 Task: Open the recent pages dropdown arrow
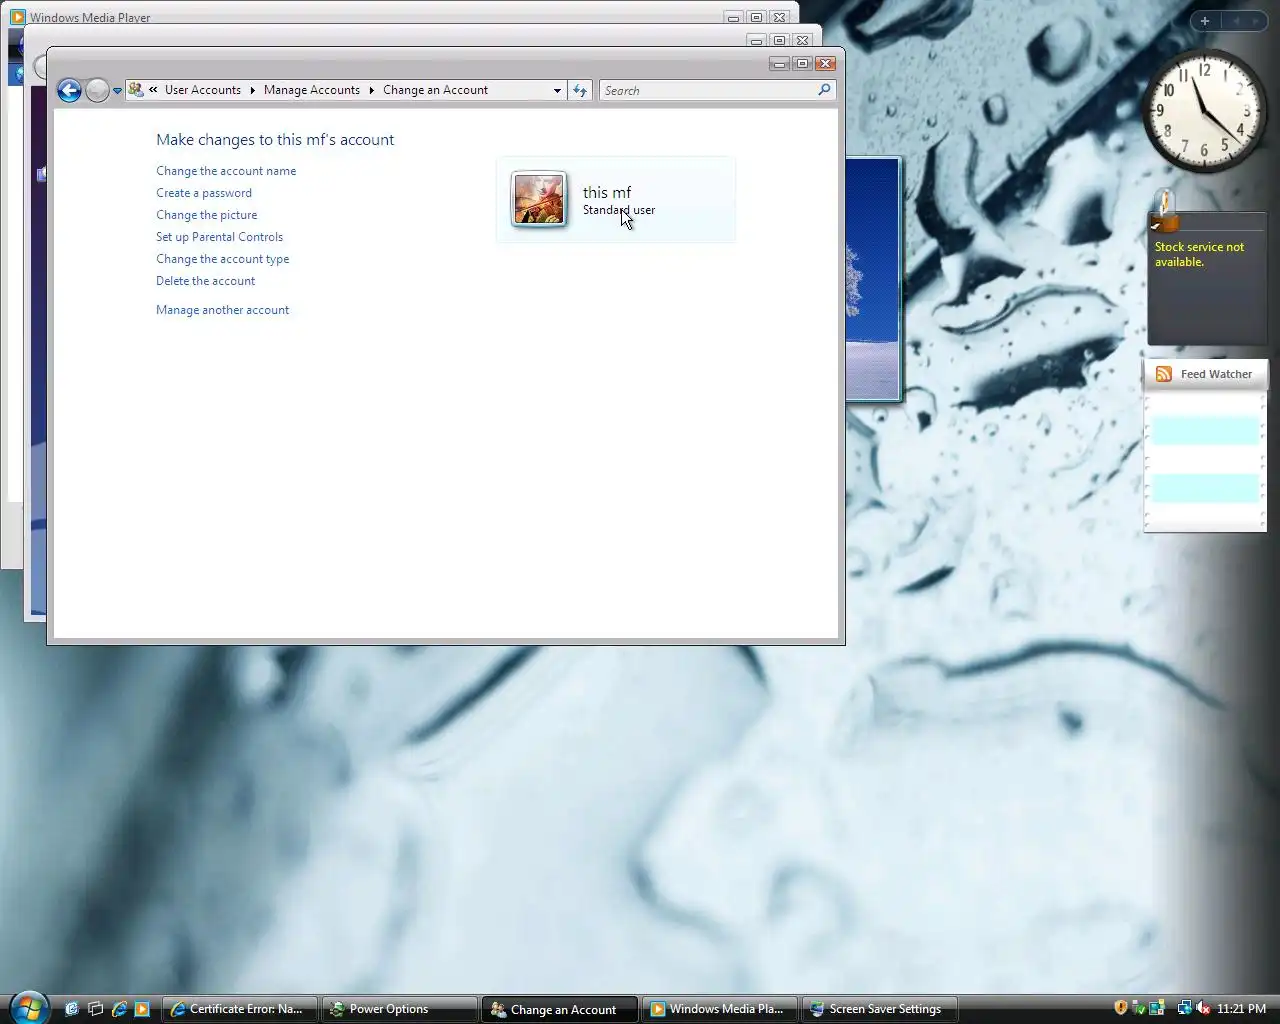pos(117,91)
